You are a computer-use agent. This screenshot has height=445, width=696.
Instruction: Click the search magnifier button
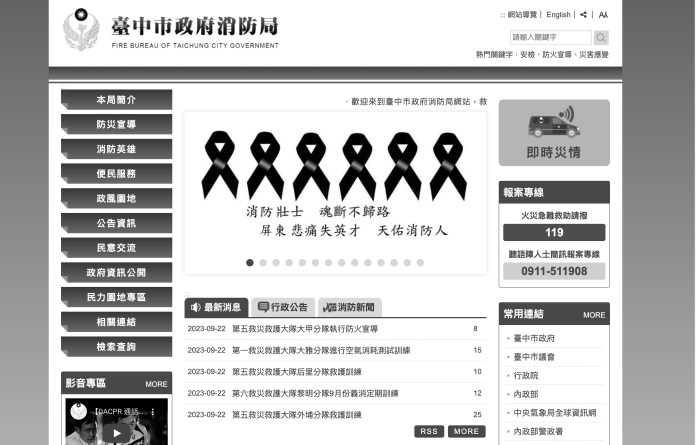pyautogui.click(x=601, y=38)
